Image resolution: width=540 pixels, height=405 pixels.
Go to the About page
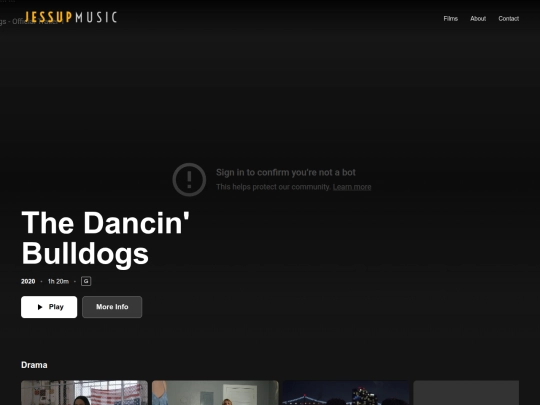pos(478,19)
